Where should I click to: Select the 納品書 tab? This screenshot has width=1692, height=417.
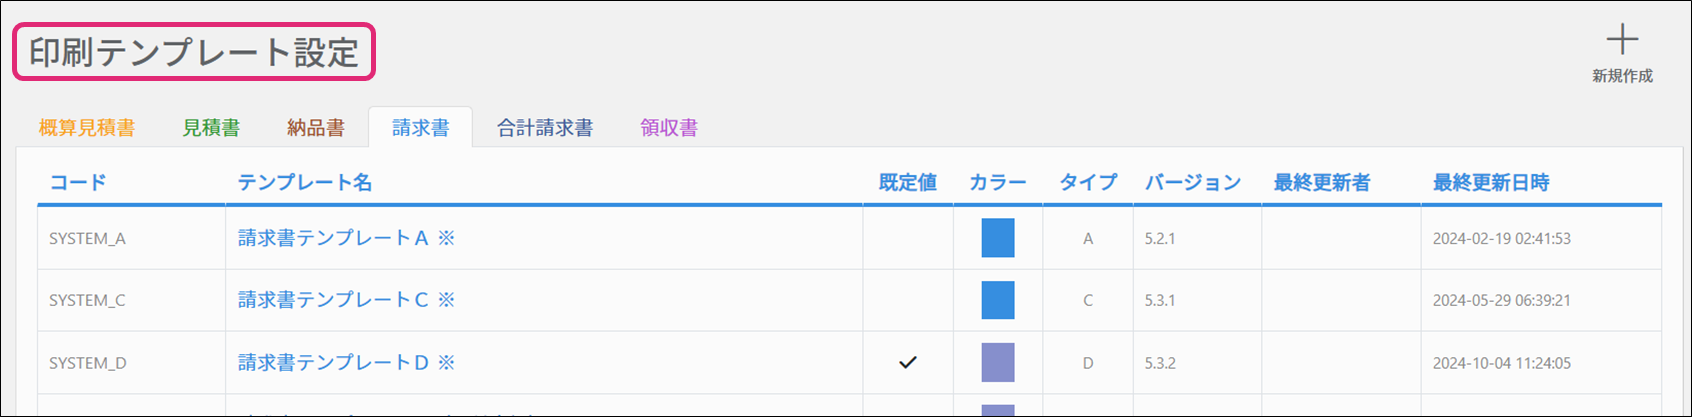click(316, 128)
